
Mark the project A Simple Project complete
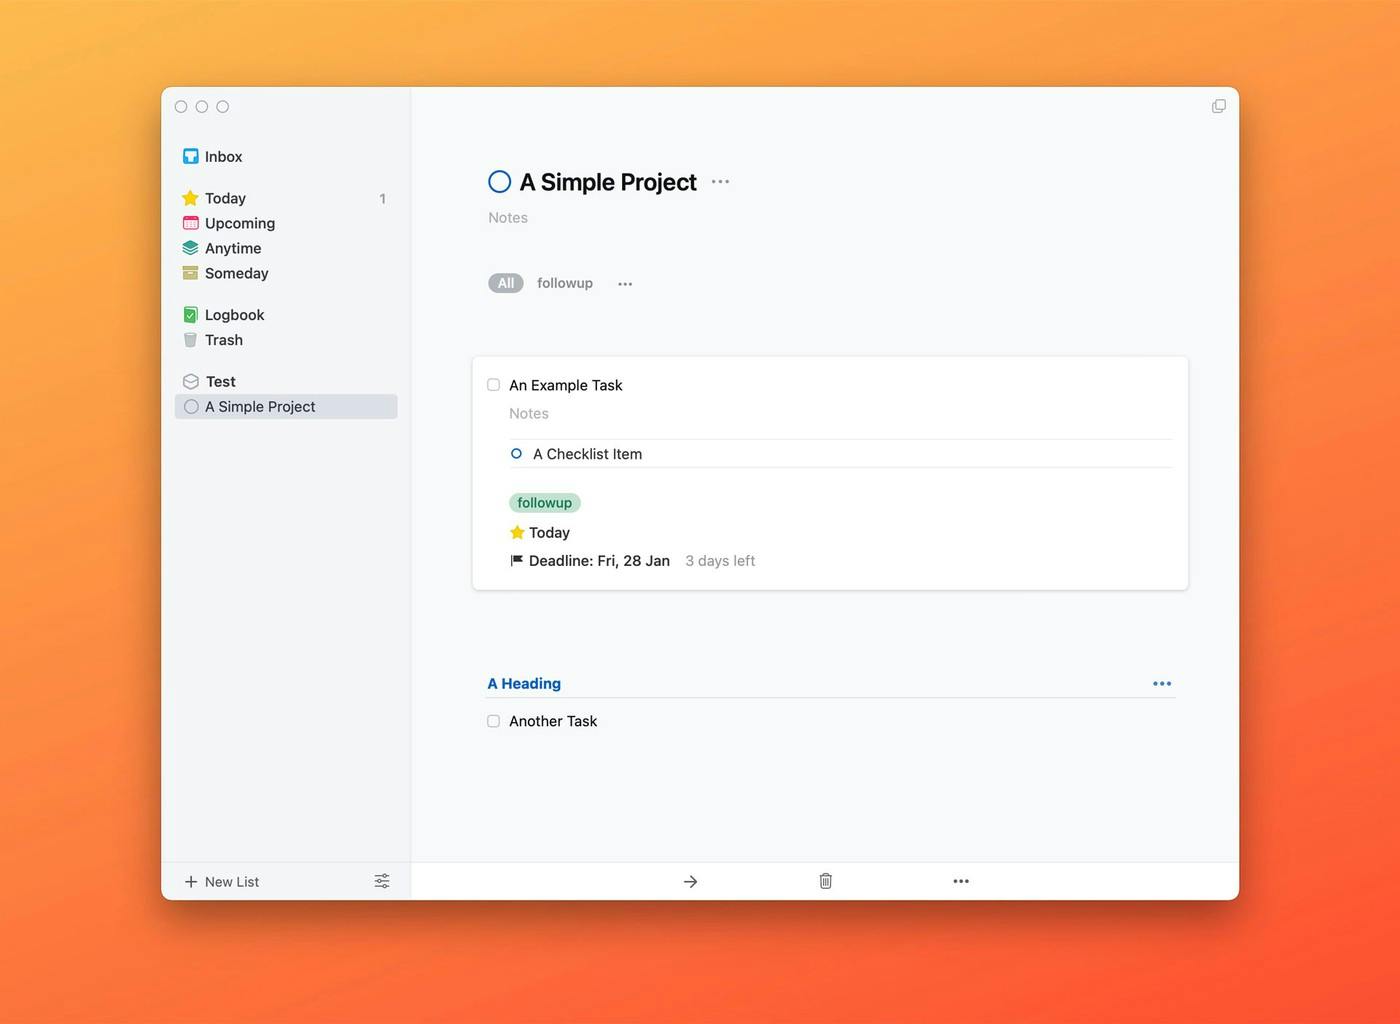point(499,182)
